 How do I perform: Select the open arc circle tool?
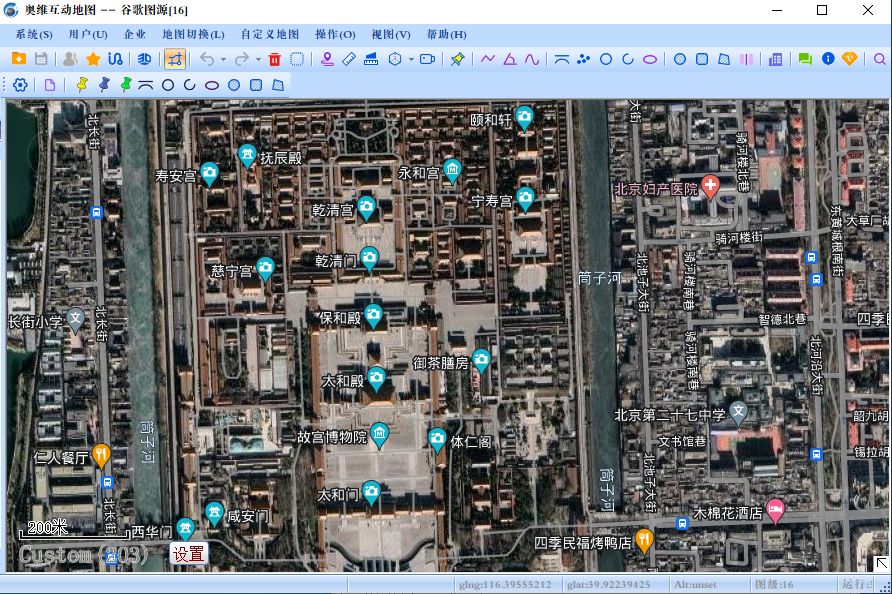(x=628, y=59)
